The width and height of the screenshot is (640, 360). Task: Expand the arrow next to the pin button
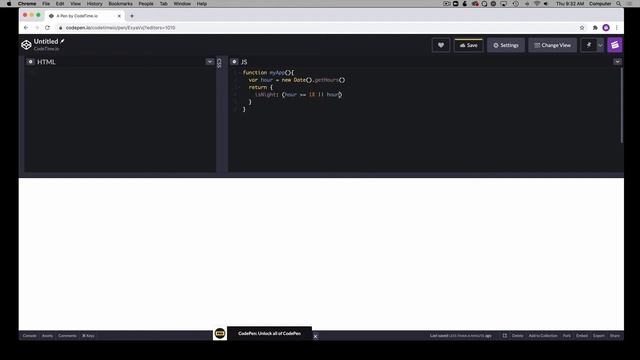pyautogui.click(x=600, y=45)
